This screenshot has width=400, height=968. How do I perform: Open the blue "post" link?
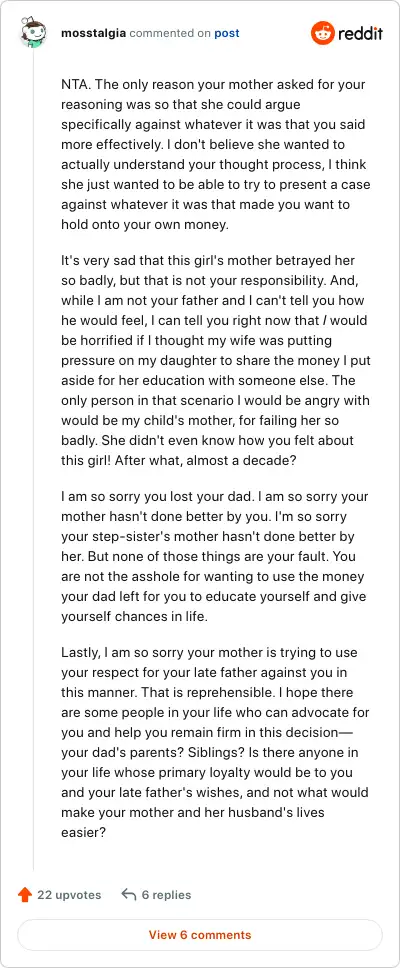227,33
